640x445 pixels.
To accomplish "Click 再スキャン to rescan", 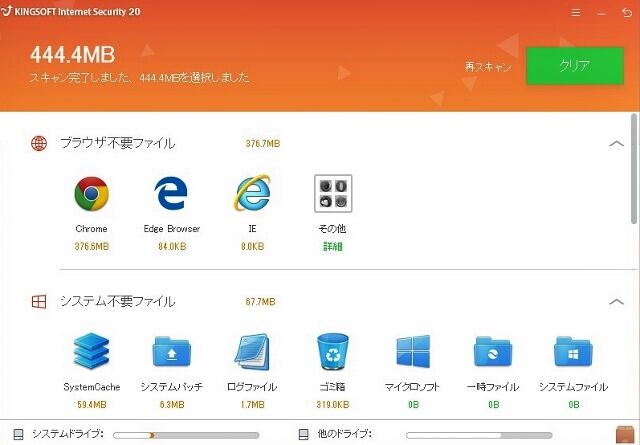I will (x=488, y=67).
